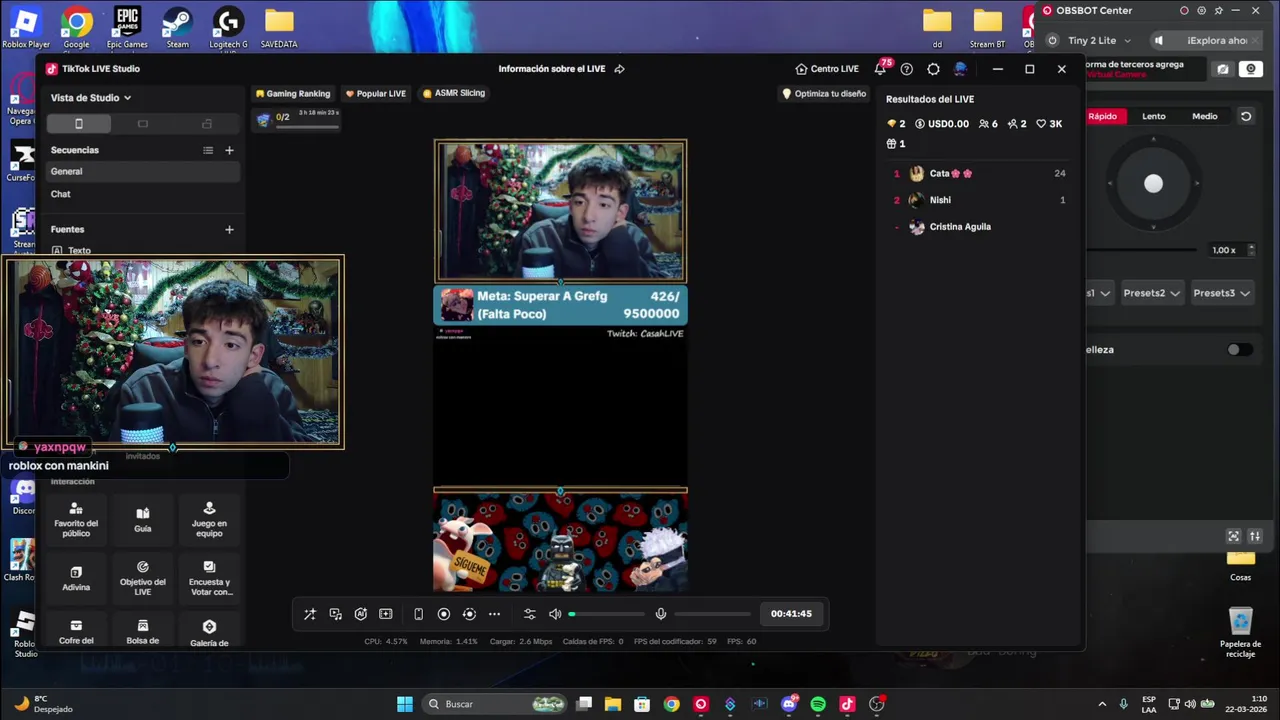The width and height of the screenshot is (1280, 720).
Task: Open the audio mixer settings icon
Action: pos(530,614)
